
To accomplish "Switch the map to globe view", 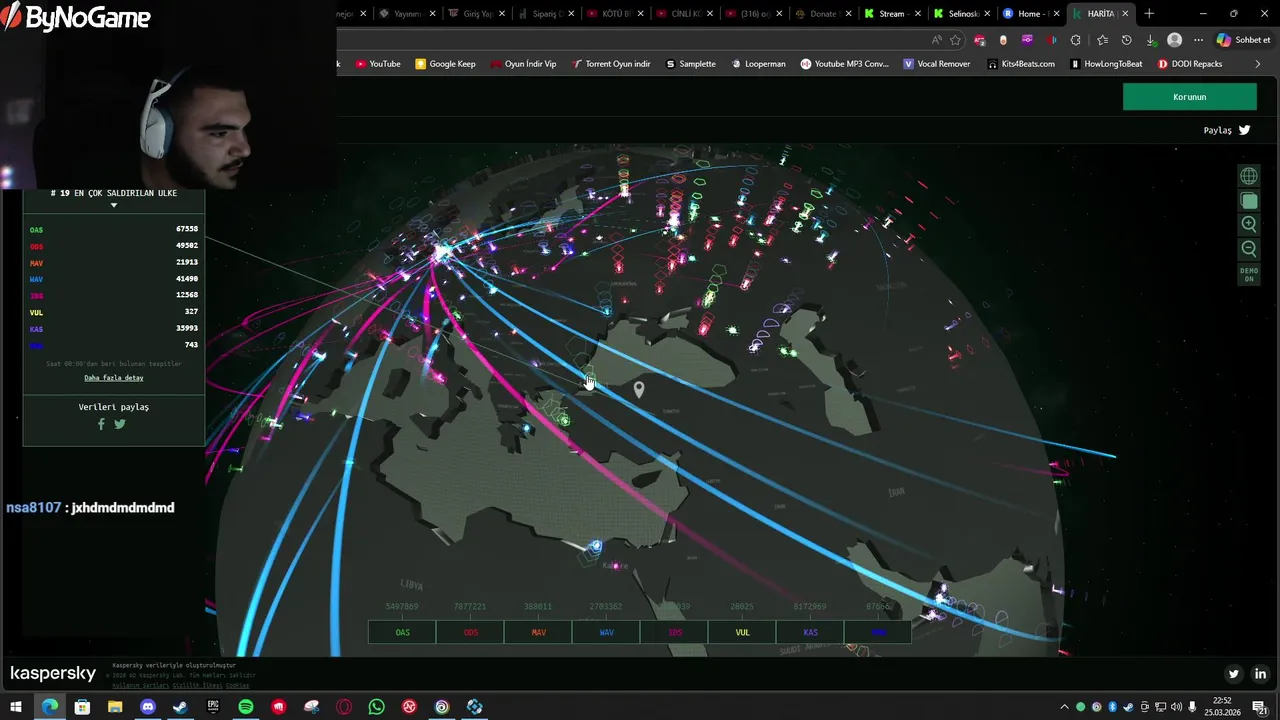I will [x=1249, y=176].
